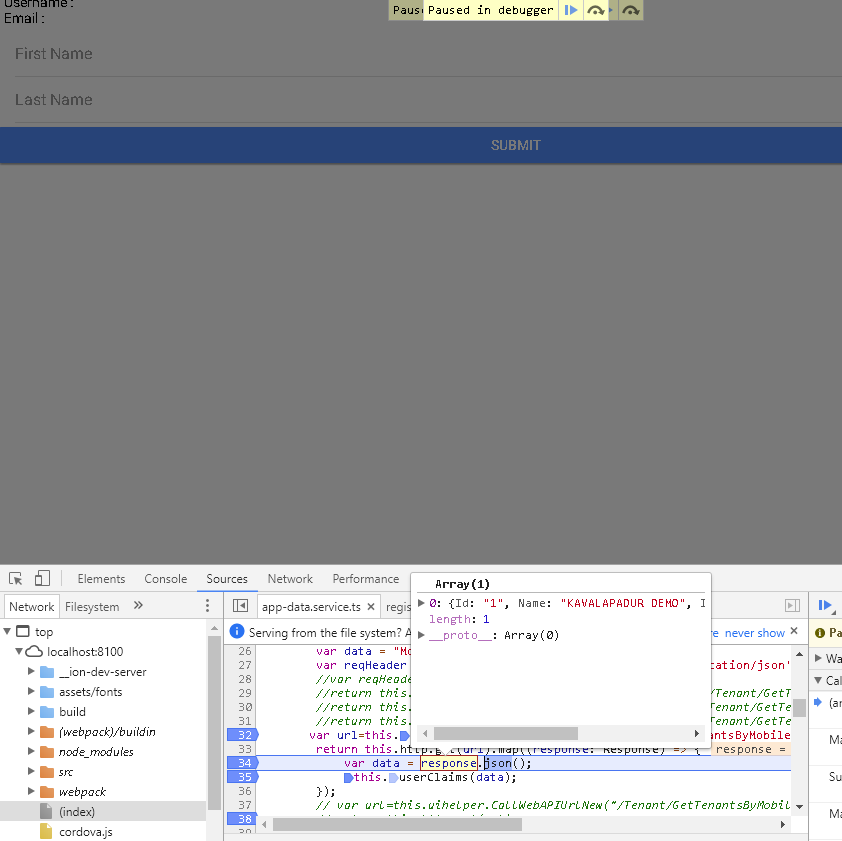Step over next function call in overlay
This screenshot has height=841, width=842.
coord(596,10)
